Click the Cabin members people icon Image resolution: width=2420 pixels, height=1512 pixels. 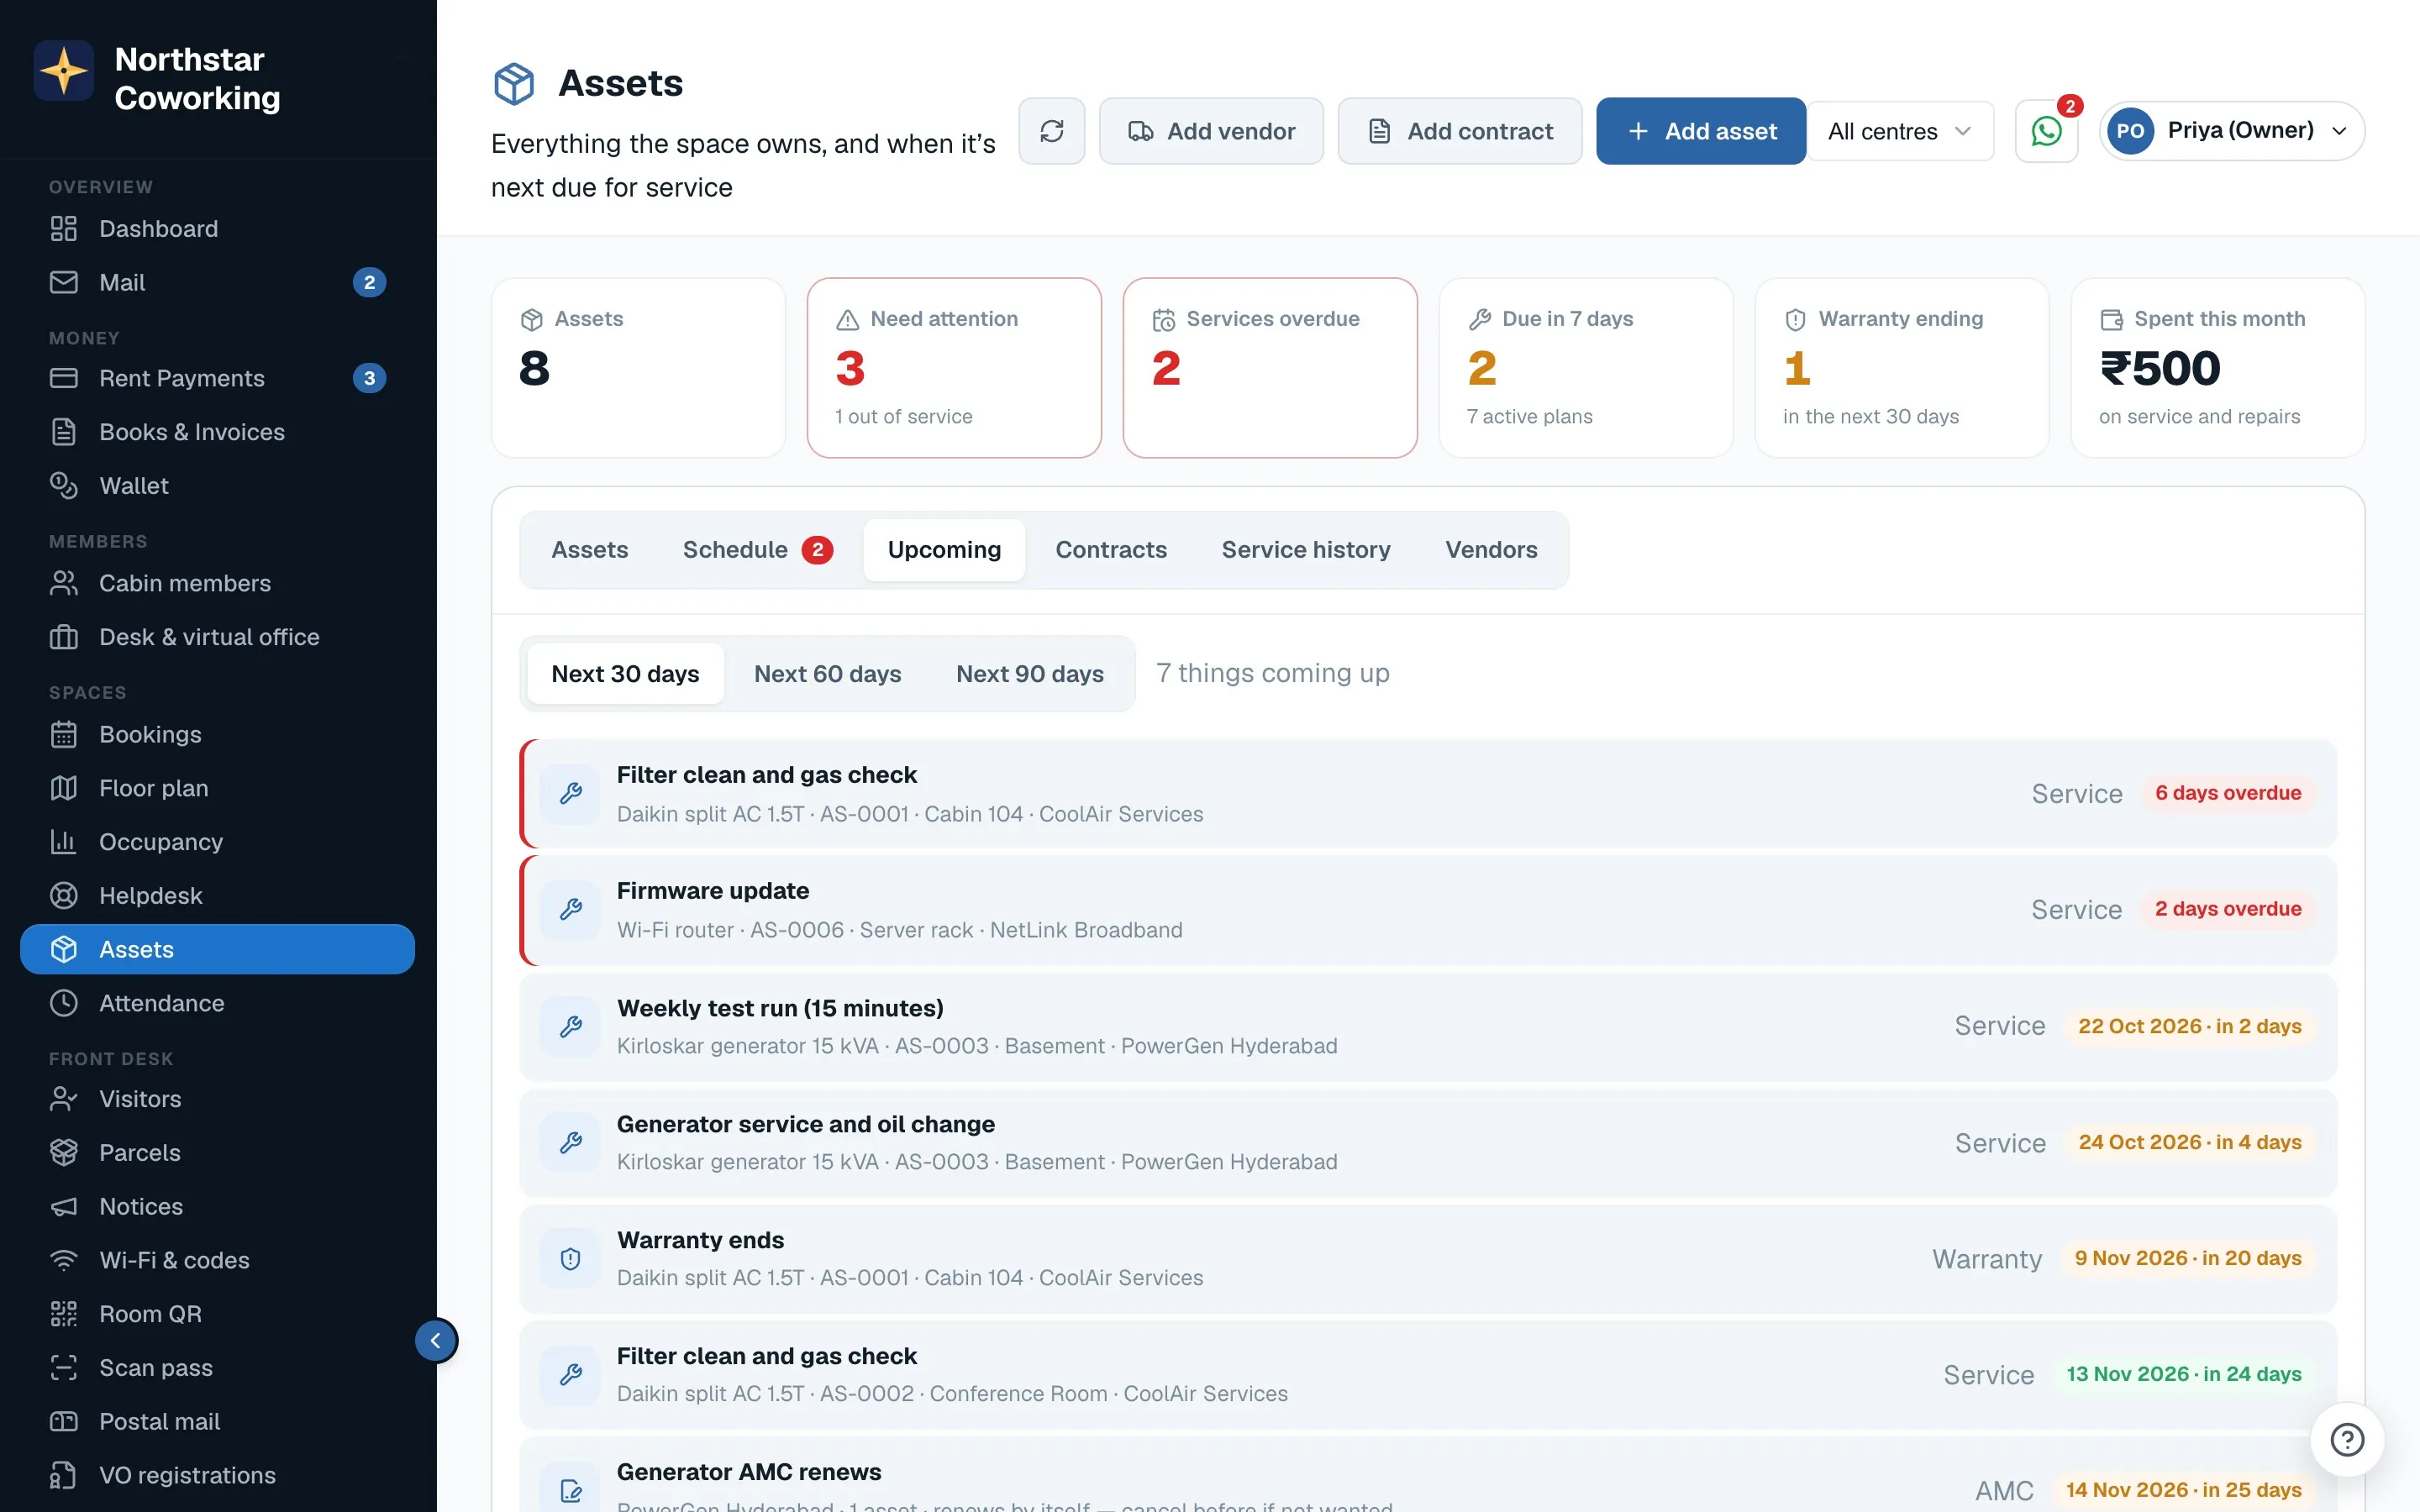click(x=64, y=583)
